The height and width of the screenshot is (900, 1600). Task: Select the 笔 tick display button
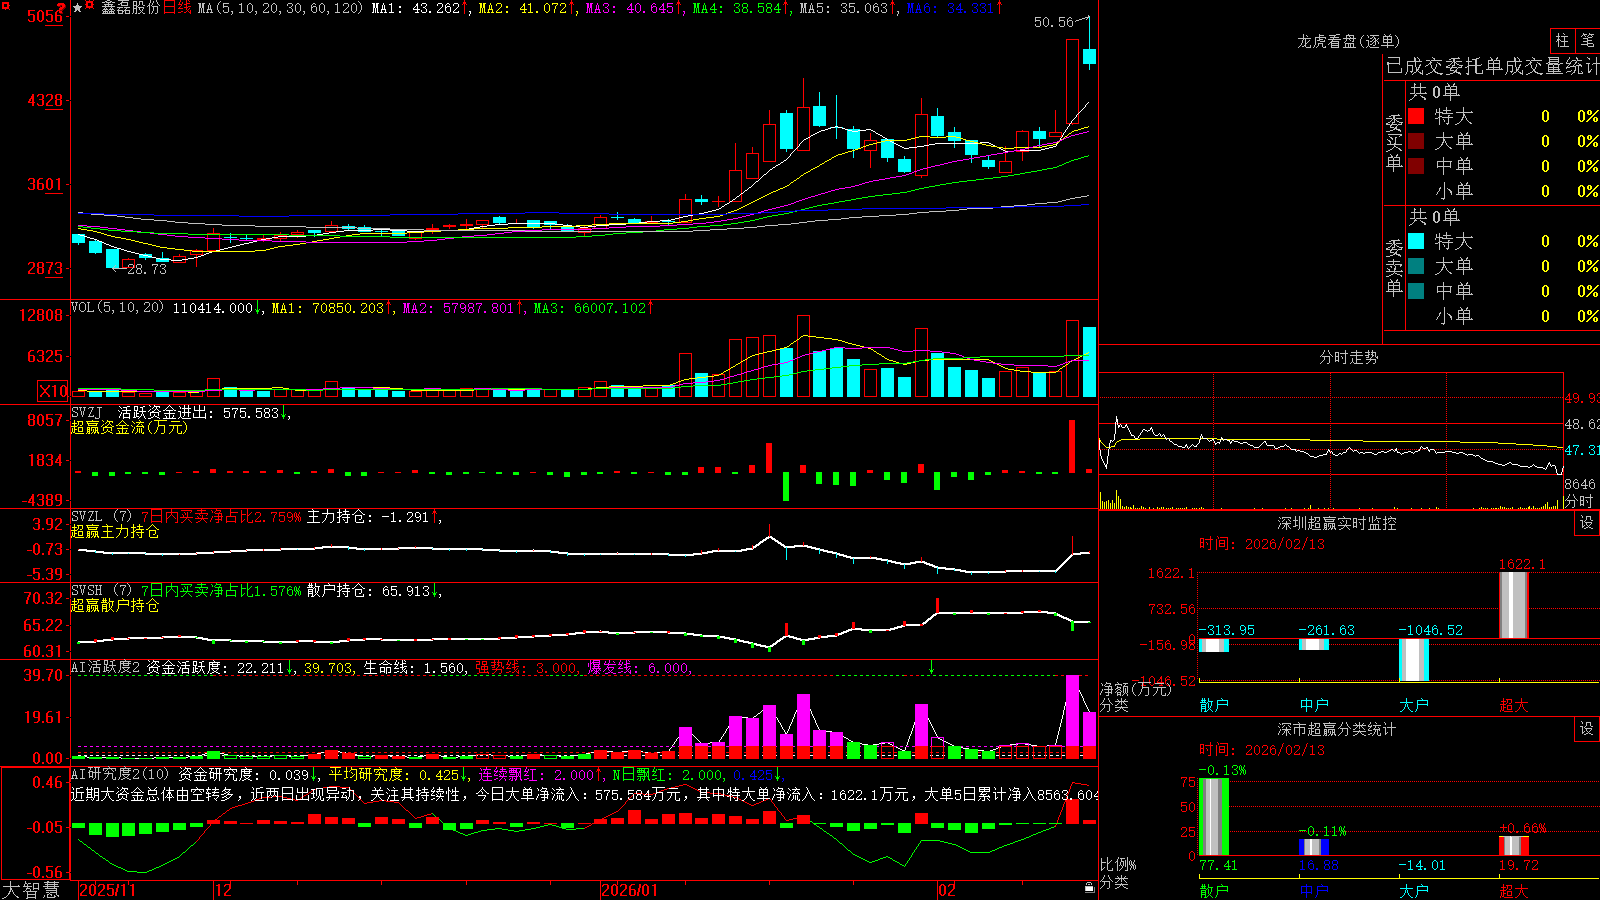pos(1588,41)
